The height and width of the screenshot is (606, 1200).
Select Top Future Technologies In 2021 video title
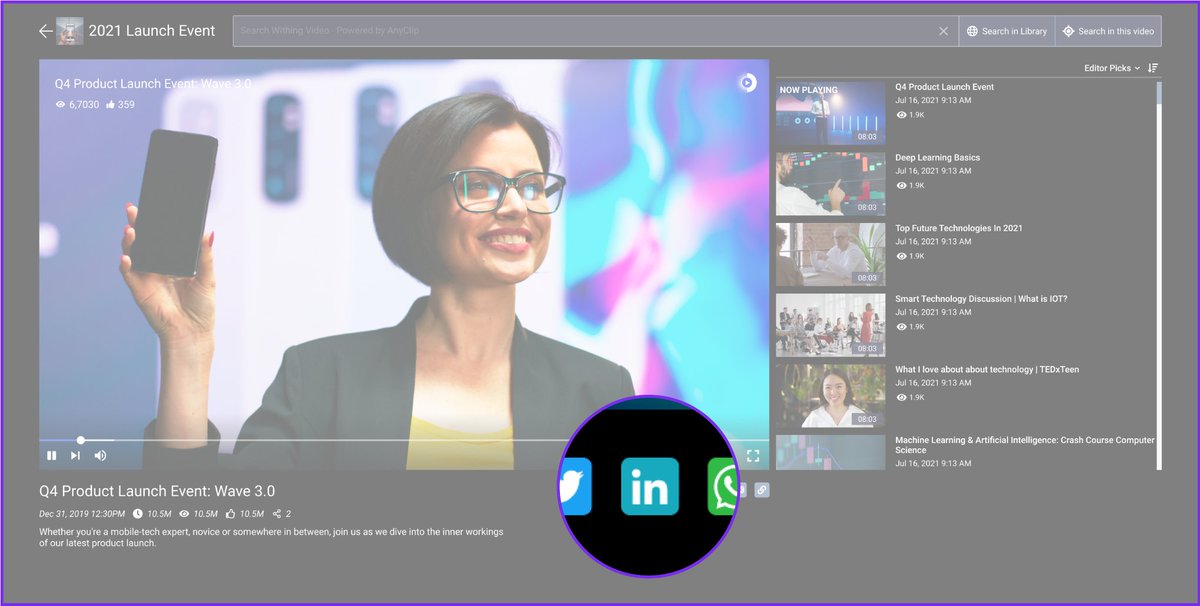tap(959, 228)
